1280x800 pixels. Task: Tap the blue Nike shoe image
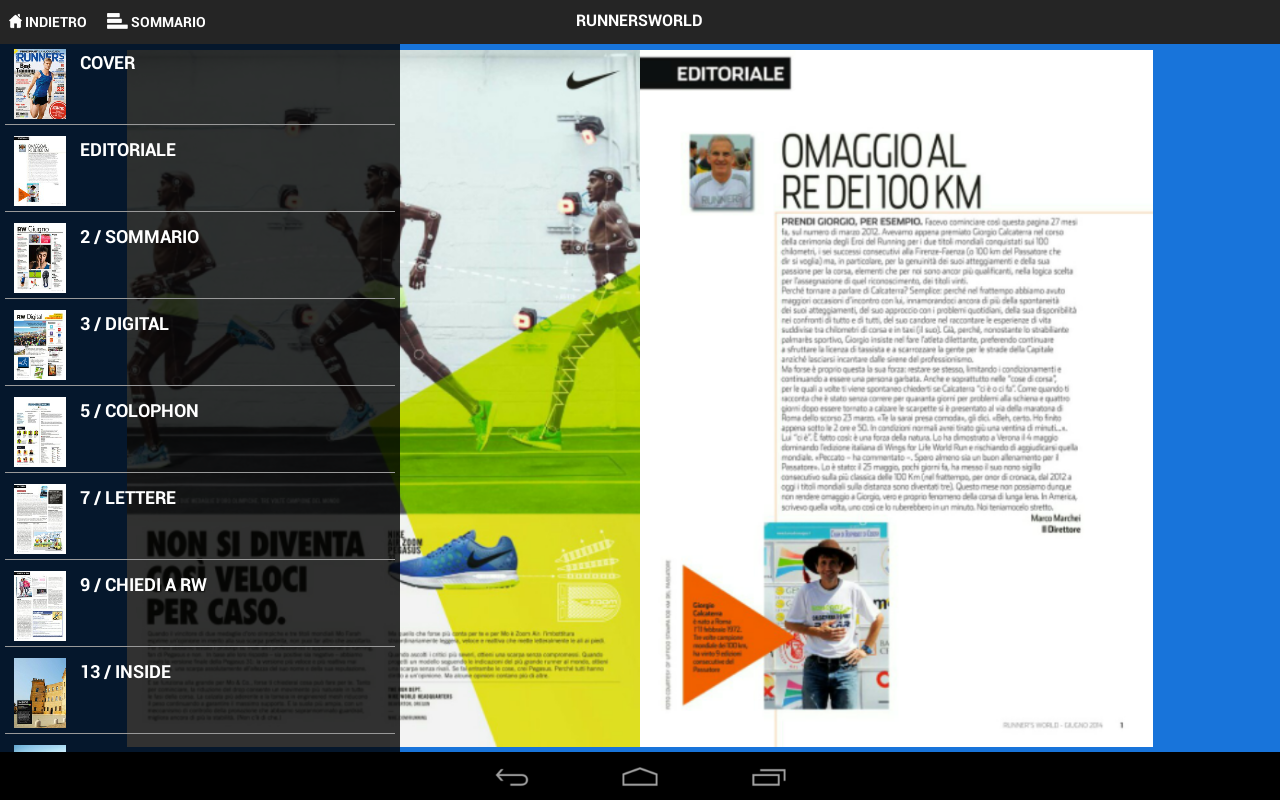461,560
